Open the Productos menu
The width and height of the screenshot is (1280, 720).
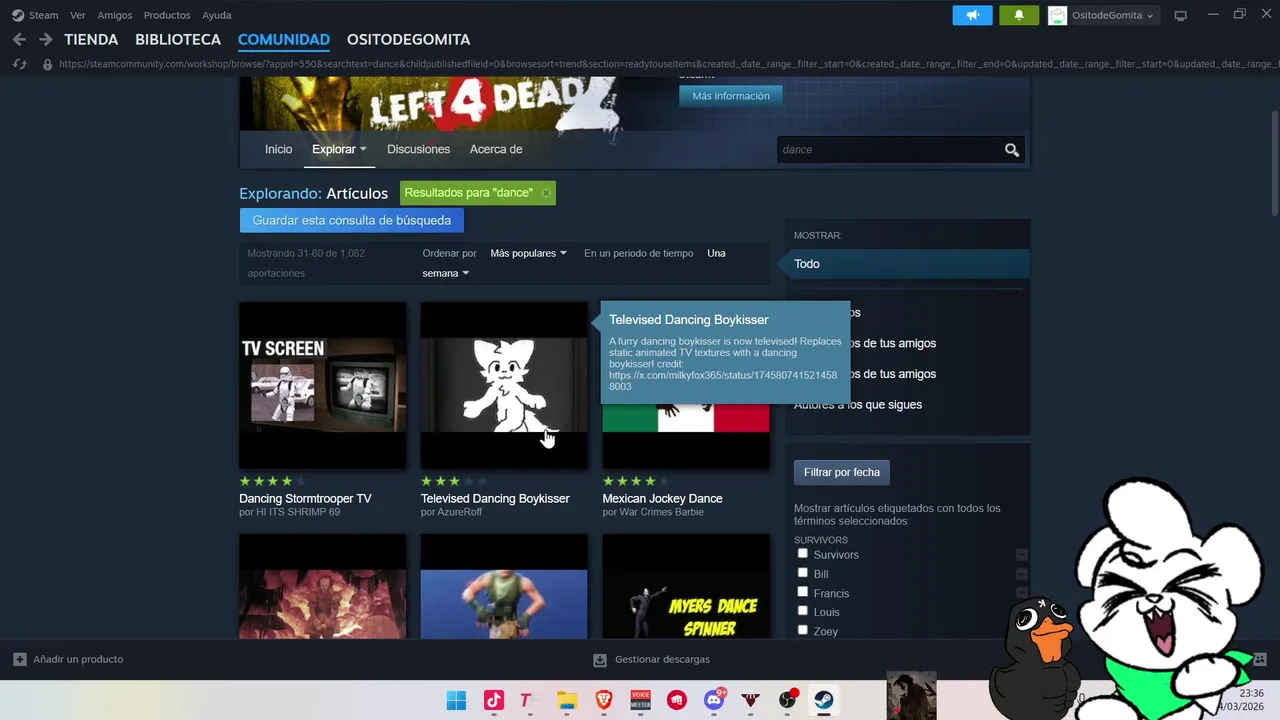pos(167,15)
